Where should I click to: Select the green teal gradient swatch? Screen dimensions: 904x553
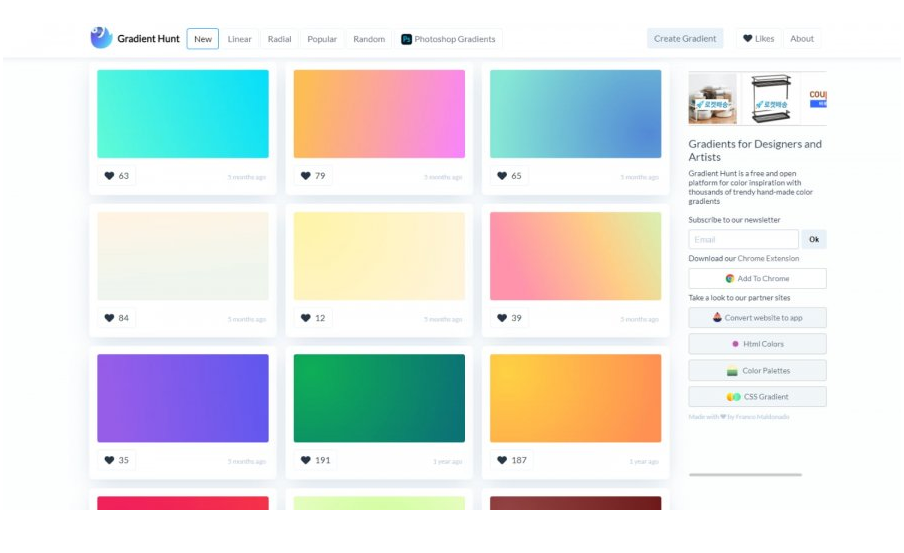point(379,398)
